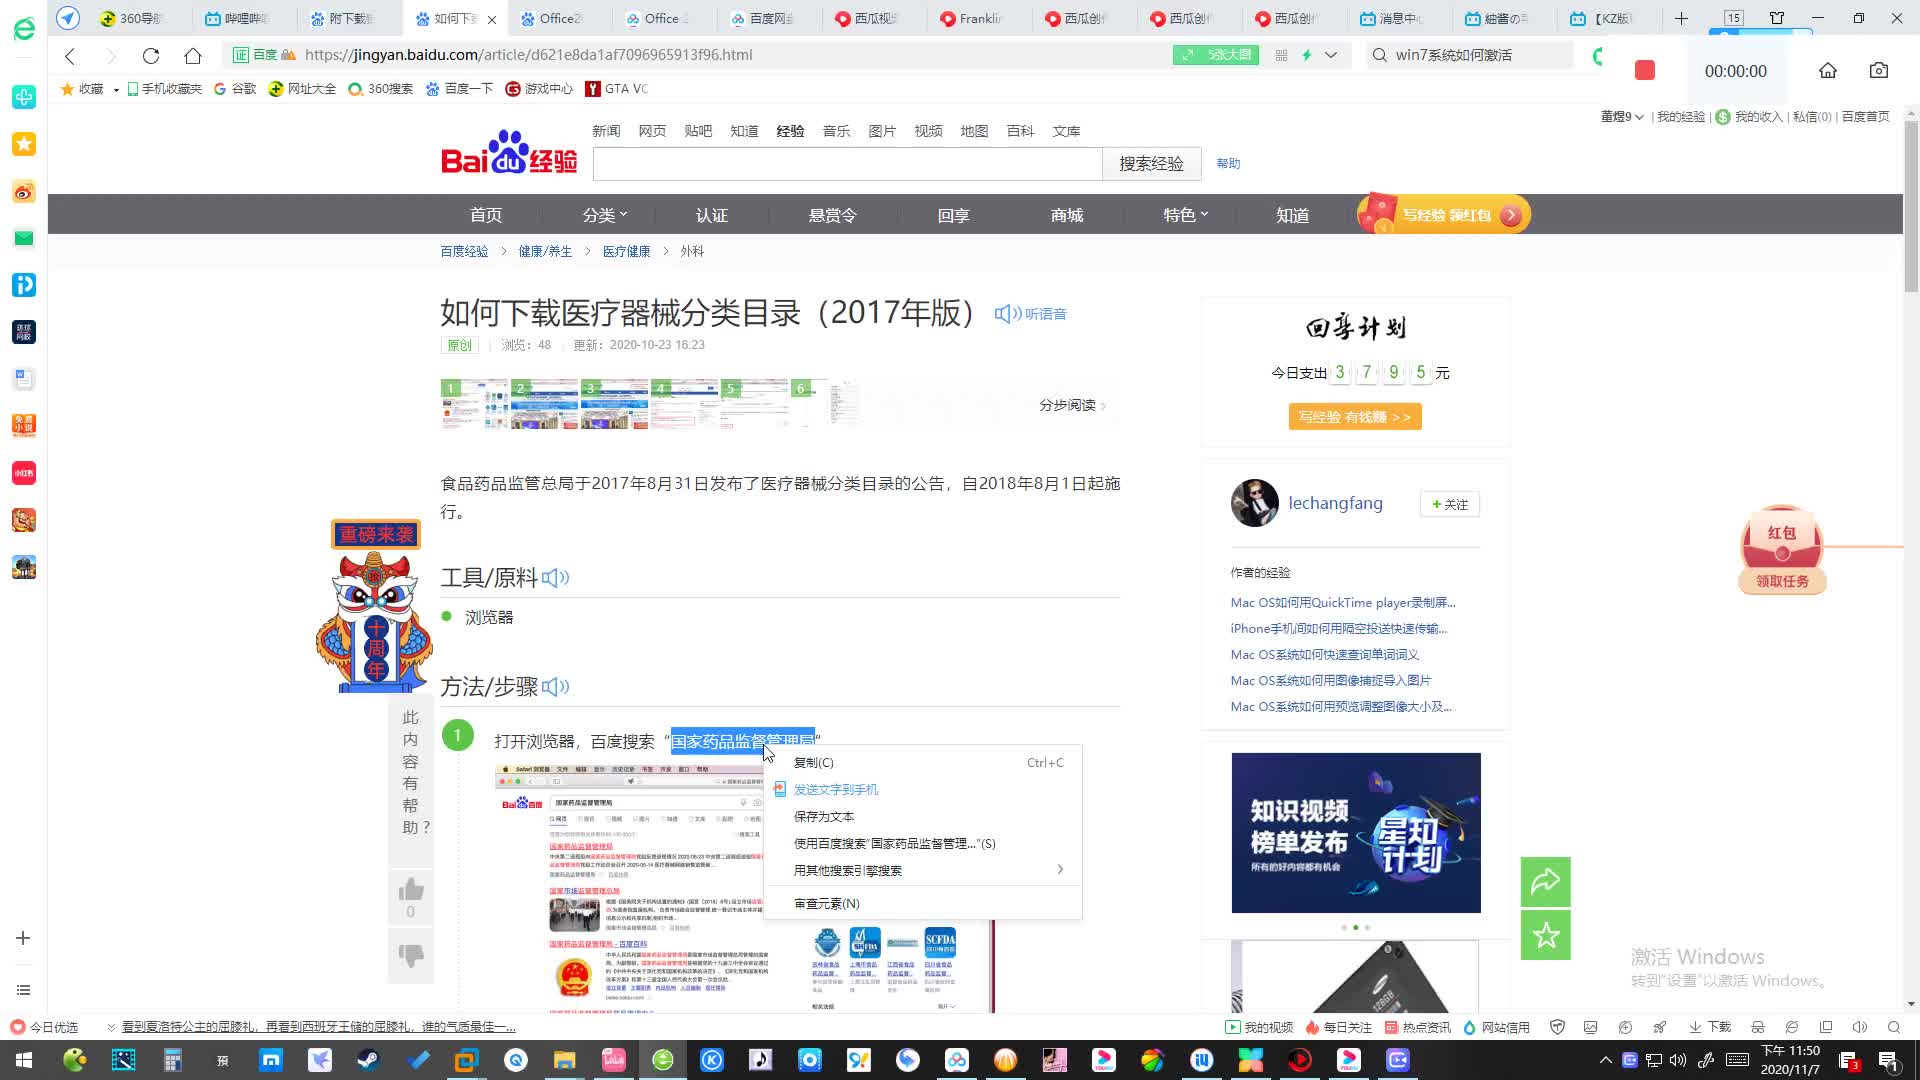The width and height of the screenshot is (1920, 1080).
Task: Click the thumbs-up icon in left panel
Action: 410,890
